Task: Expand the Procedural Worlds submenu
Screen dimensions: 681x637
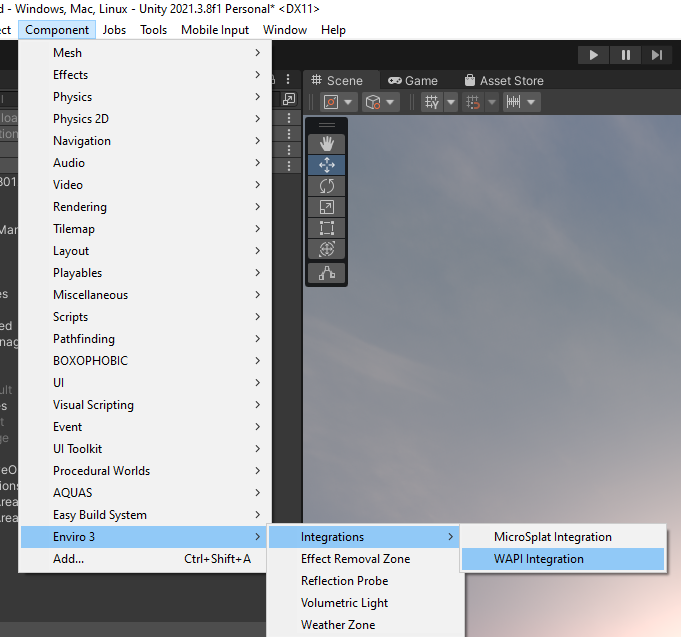Action: 145,471
